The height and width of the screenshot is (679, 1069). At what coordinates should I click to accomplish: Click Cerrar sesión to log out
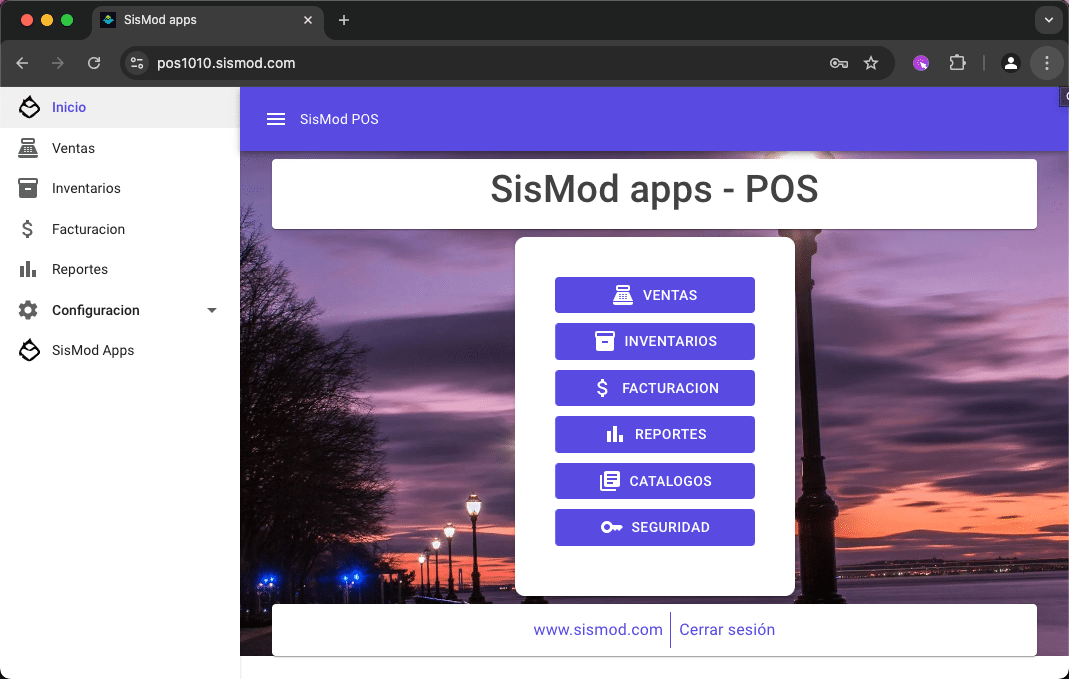coord(727,630)
